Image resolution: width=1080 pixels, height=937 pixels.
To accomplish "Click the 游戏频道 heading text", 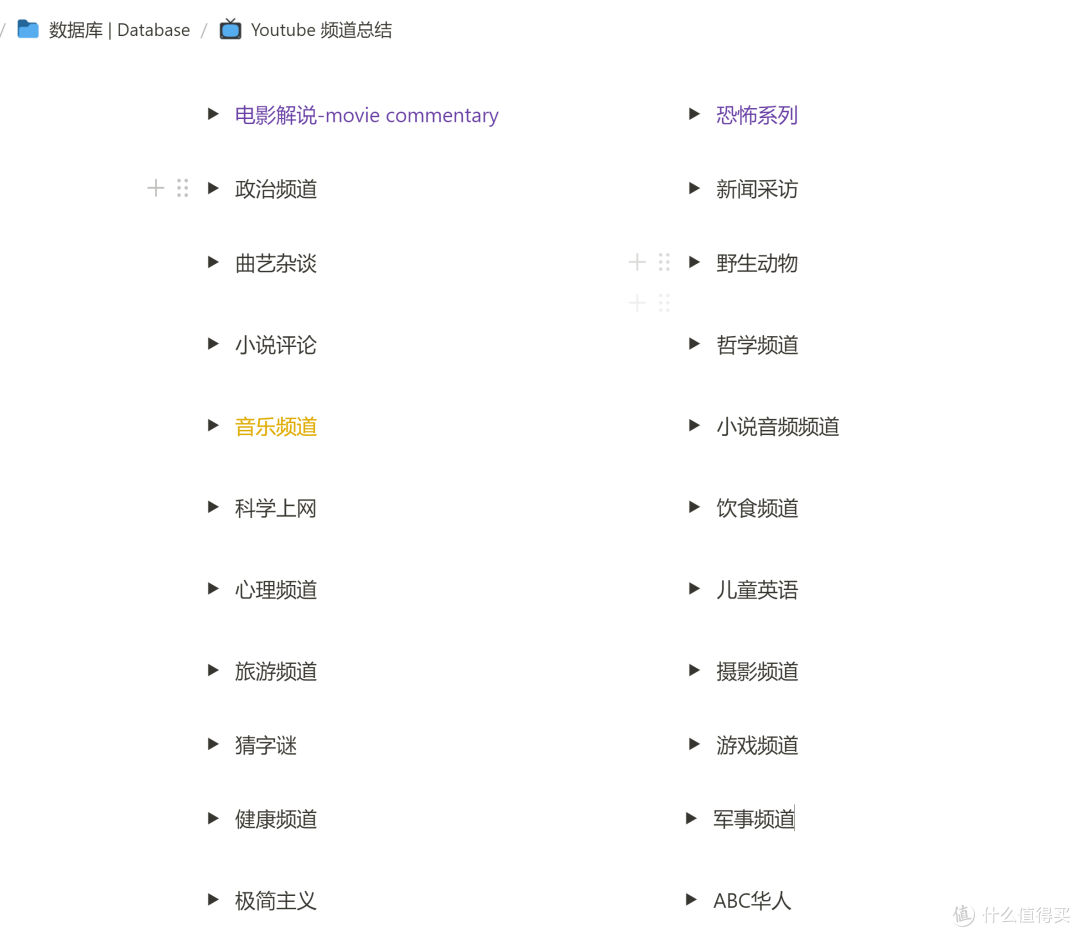I will (x=757, y=745).
